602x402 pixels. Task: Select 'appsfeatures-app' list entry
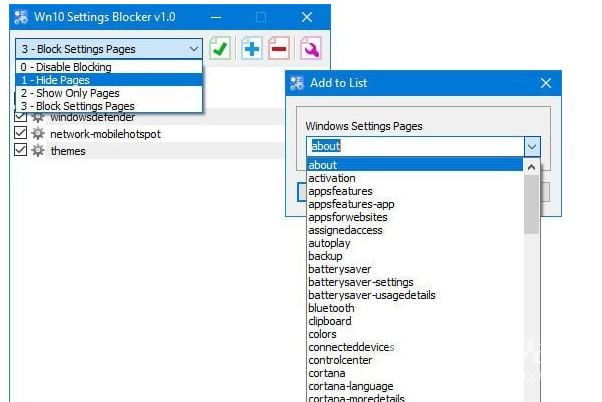pos(415,204)
